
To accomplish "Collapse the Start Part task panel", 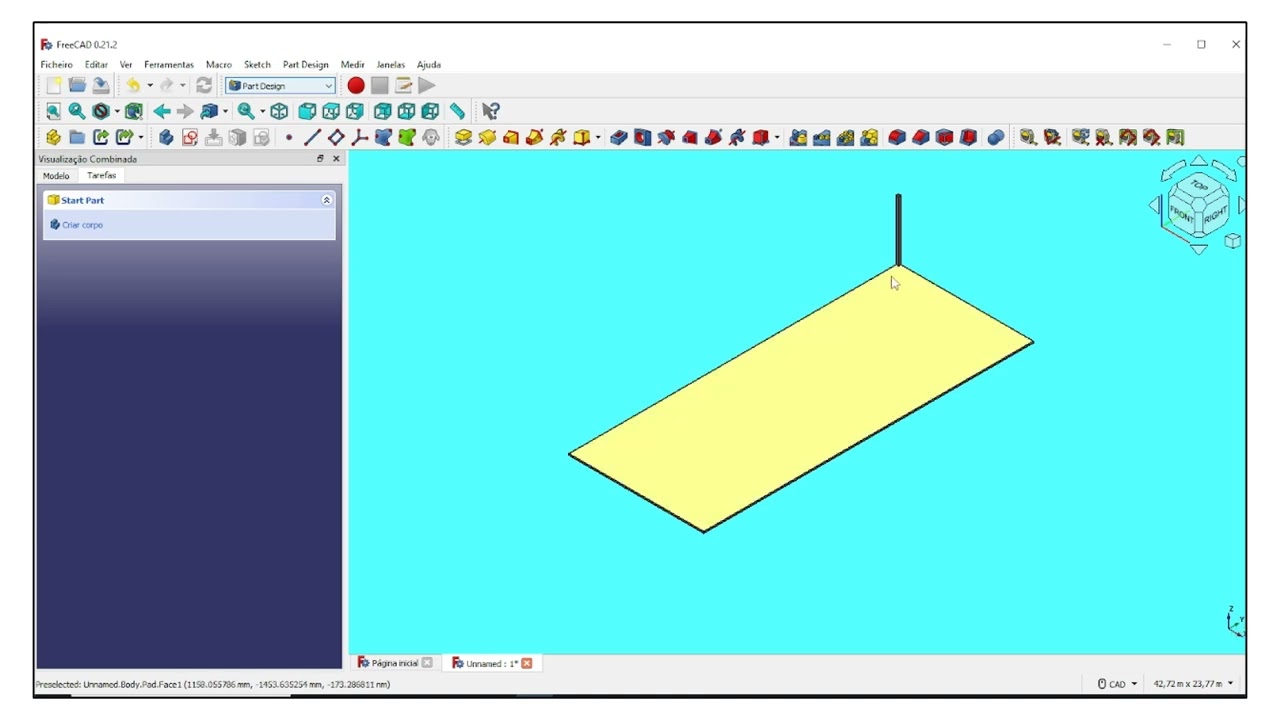I will click(x=326, y=200).
